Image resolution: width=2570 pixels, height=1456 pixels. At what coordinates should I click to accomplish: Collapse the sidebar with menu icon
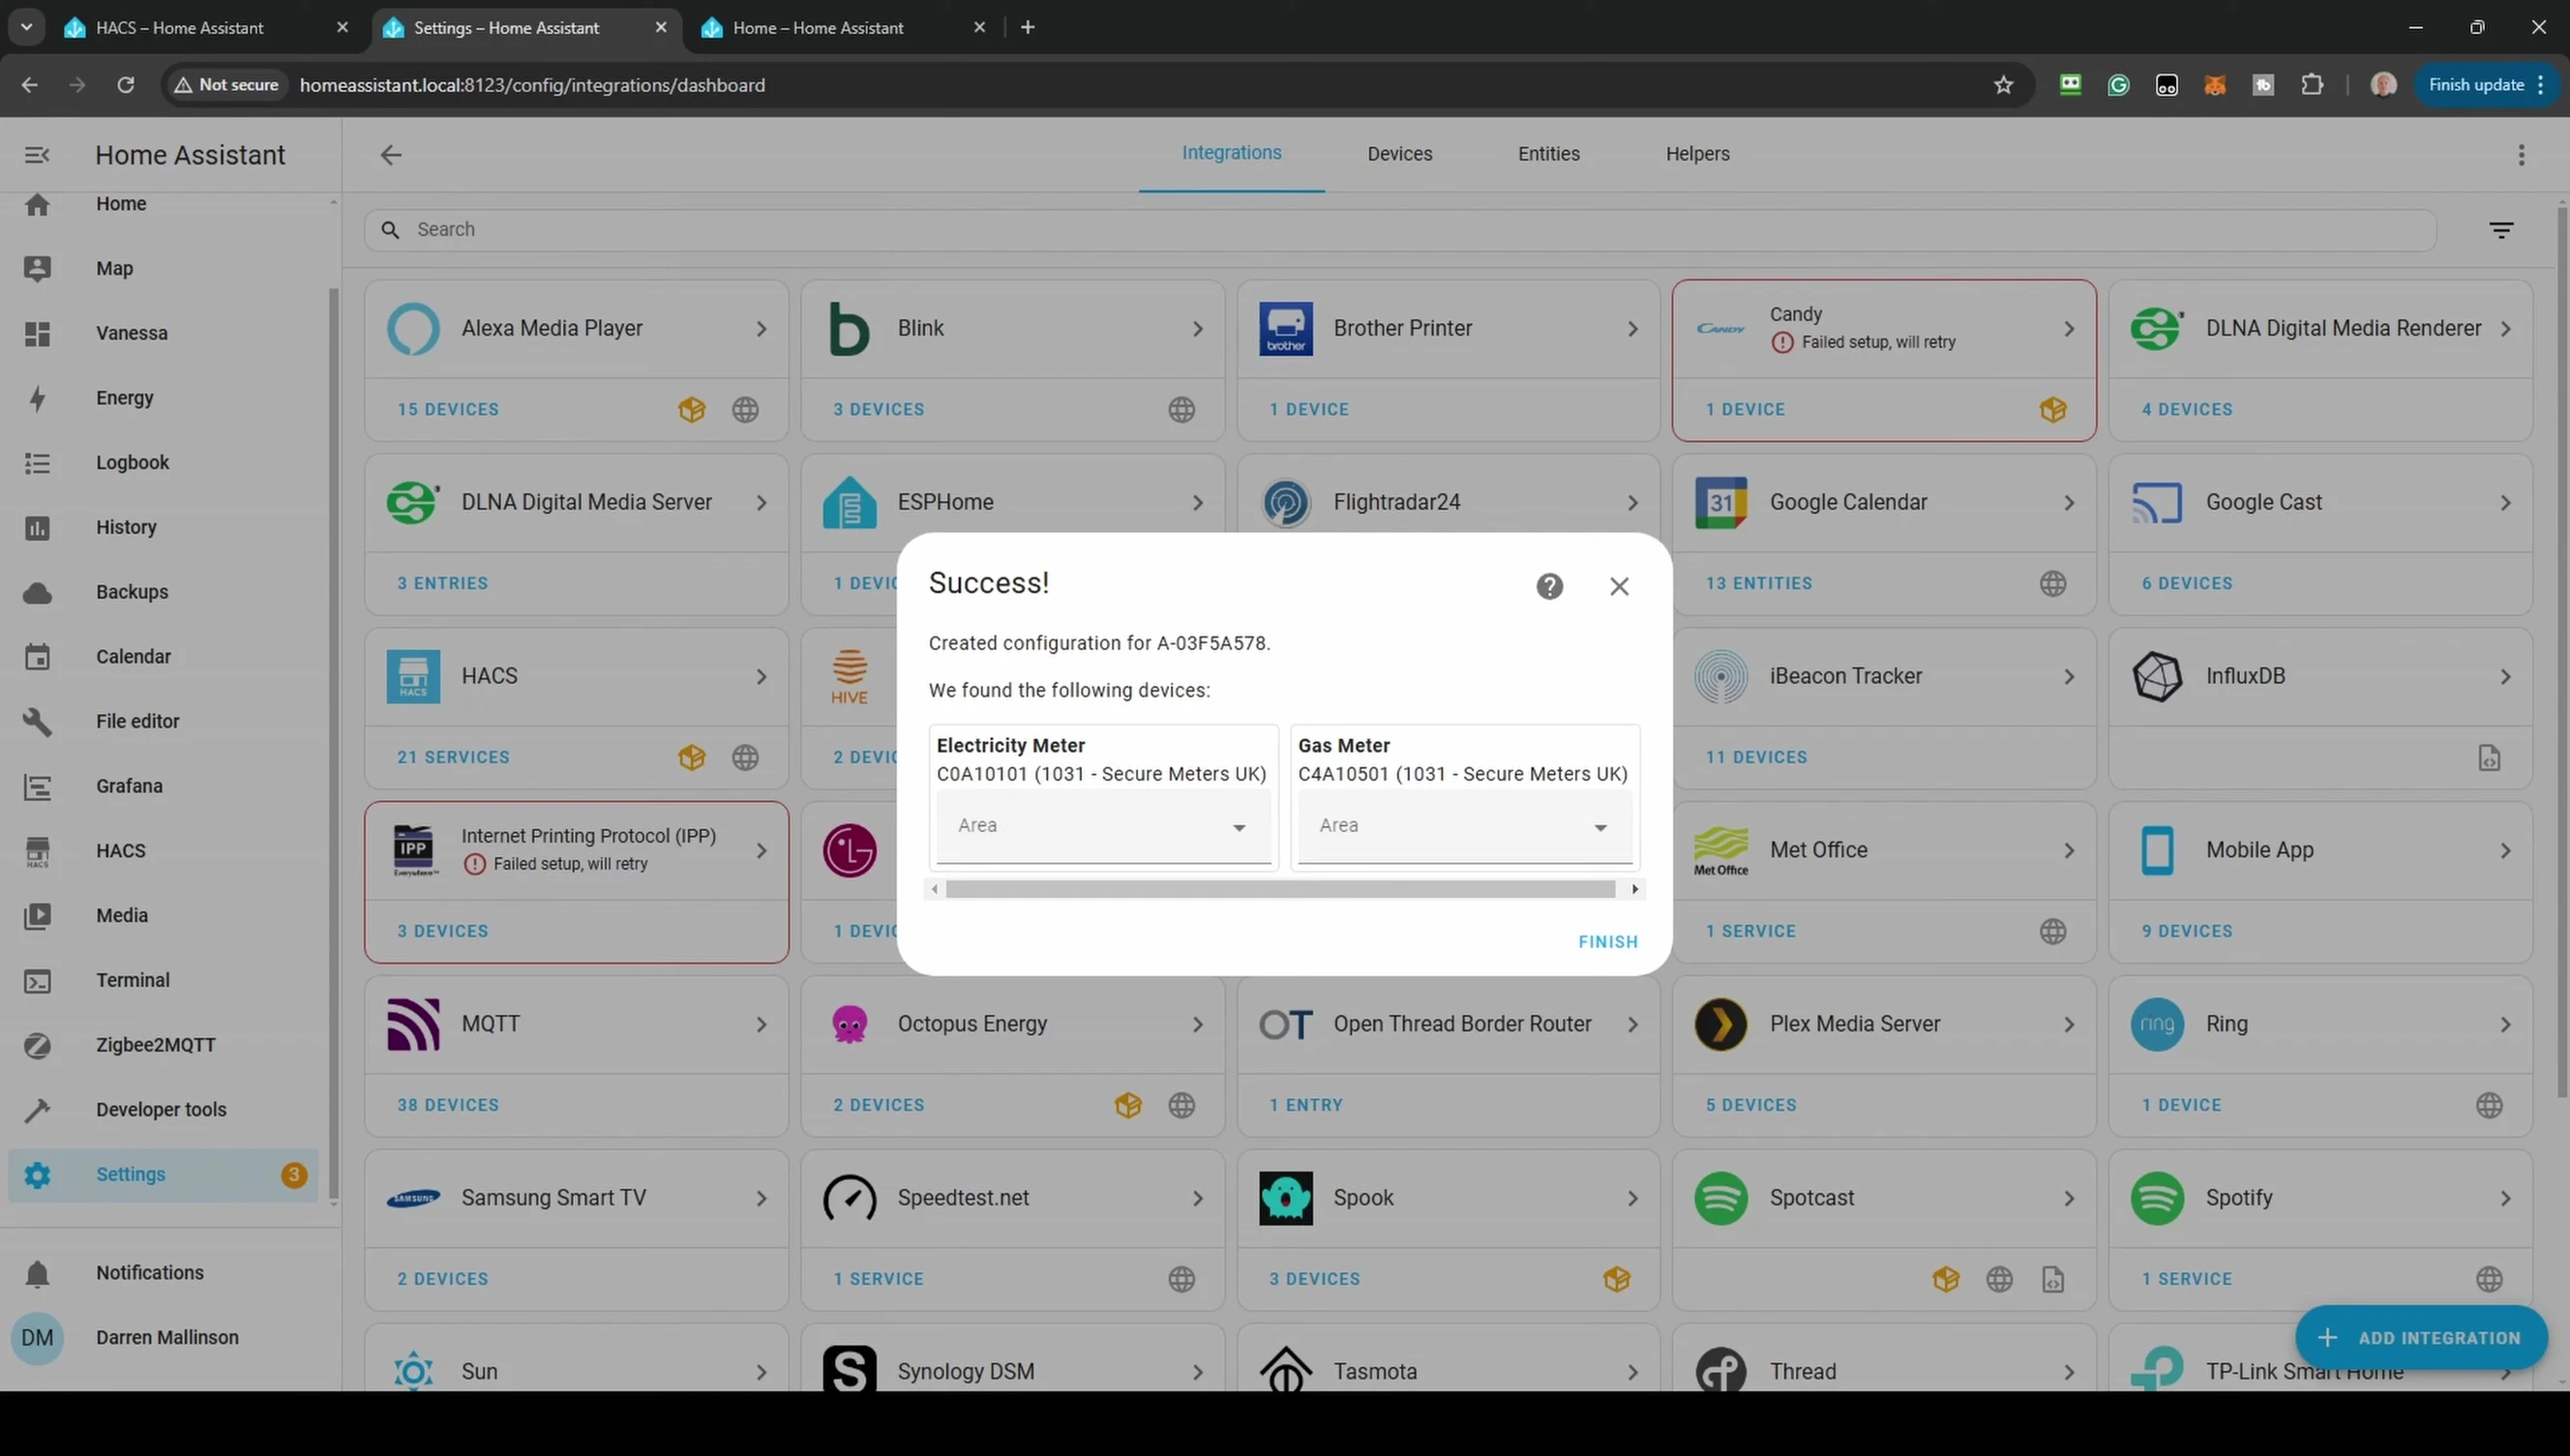(37, 155)
